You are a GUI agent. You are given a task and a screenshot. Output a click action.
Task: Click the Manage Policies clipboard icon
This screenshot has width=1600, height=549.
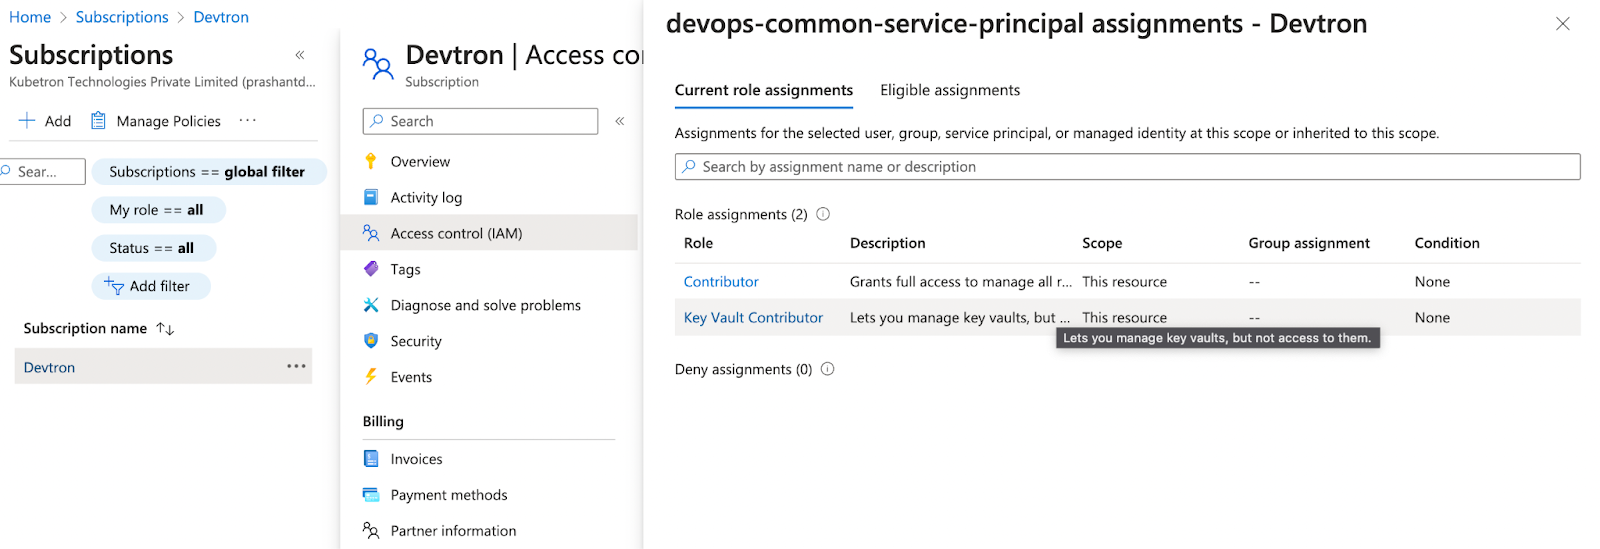98,121
